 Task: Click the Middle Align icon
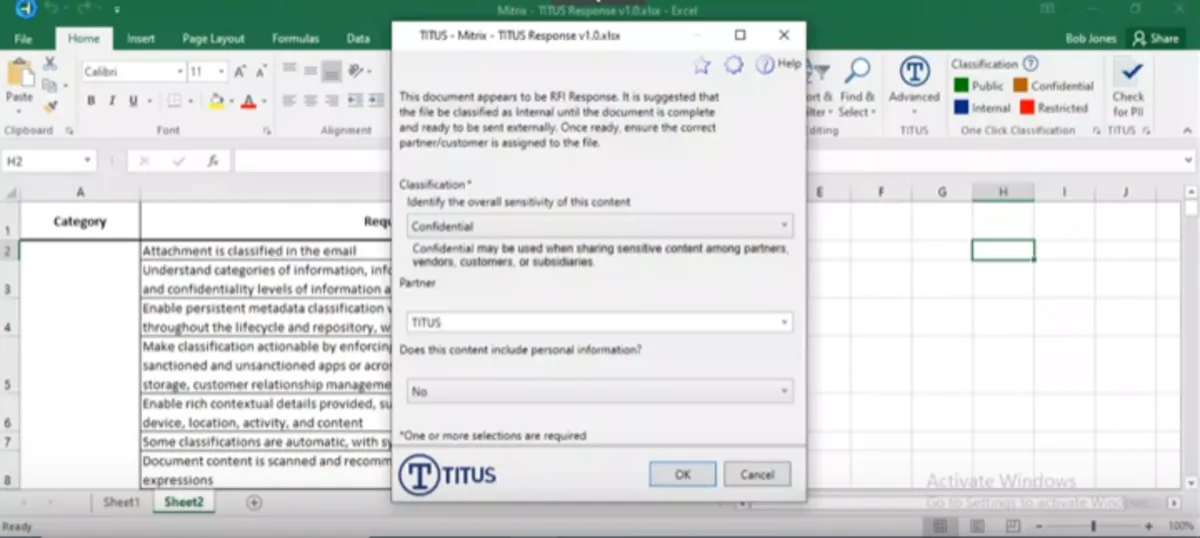pyautogui.click(x=310, y=70)
